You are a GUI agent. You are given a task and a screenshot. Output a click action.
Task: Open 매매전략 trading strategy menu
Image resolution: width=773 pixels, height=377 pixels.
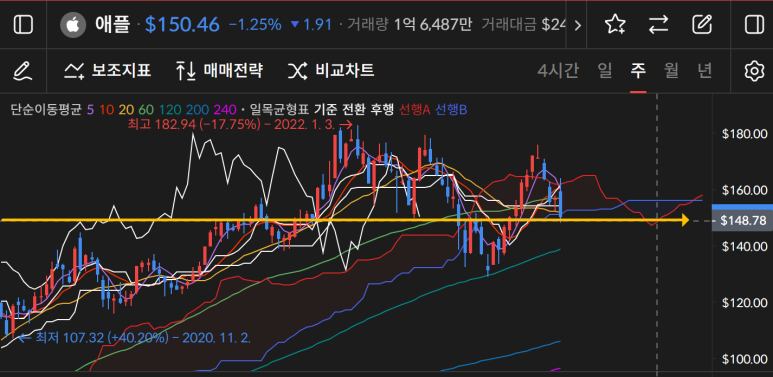(219, 71)
